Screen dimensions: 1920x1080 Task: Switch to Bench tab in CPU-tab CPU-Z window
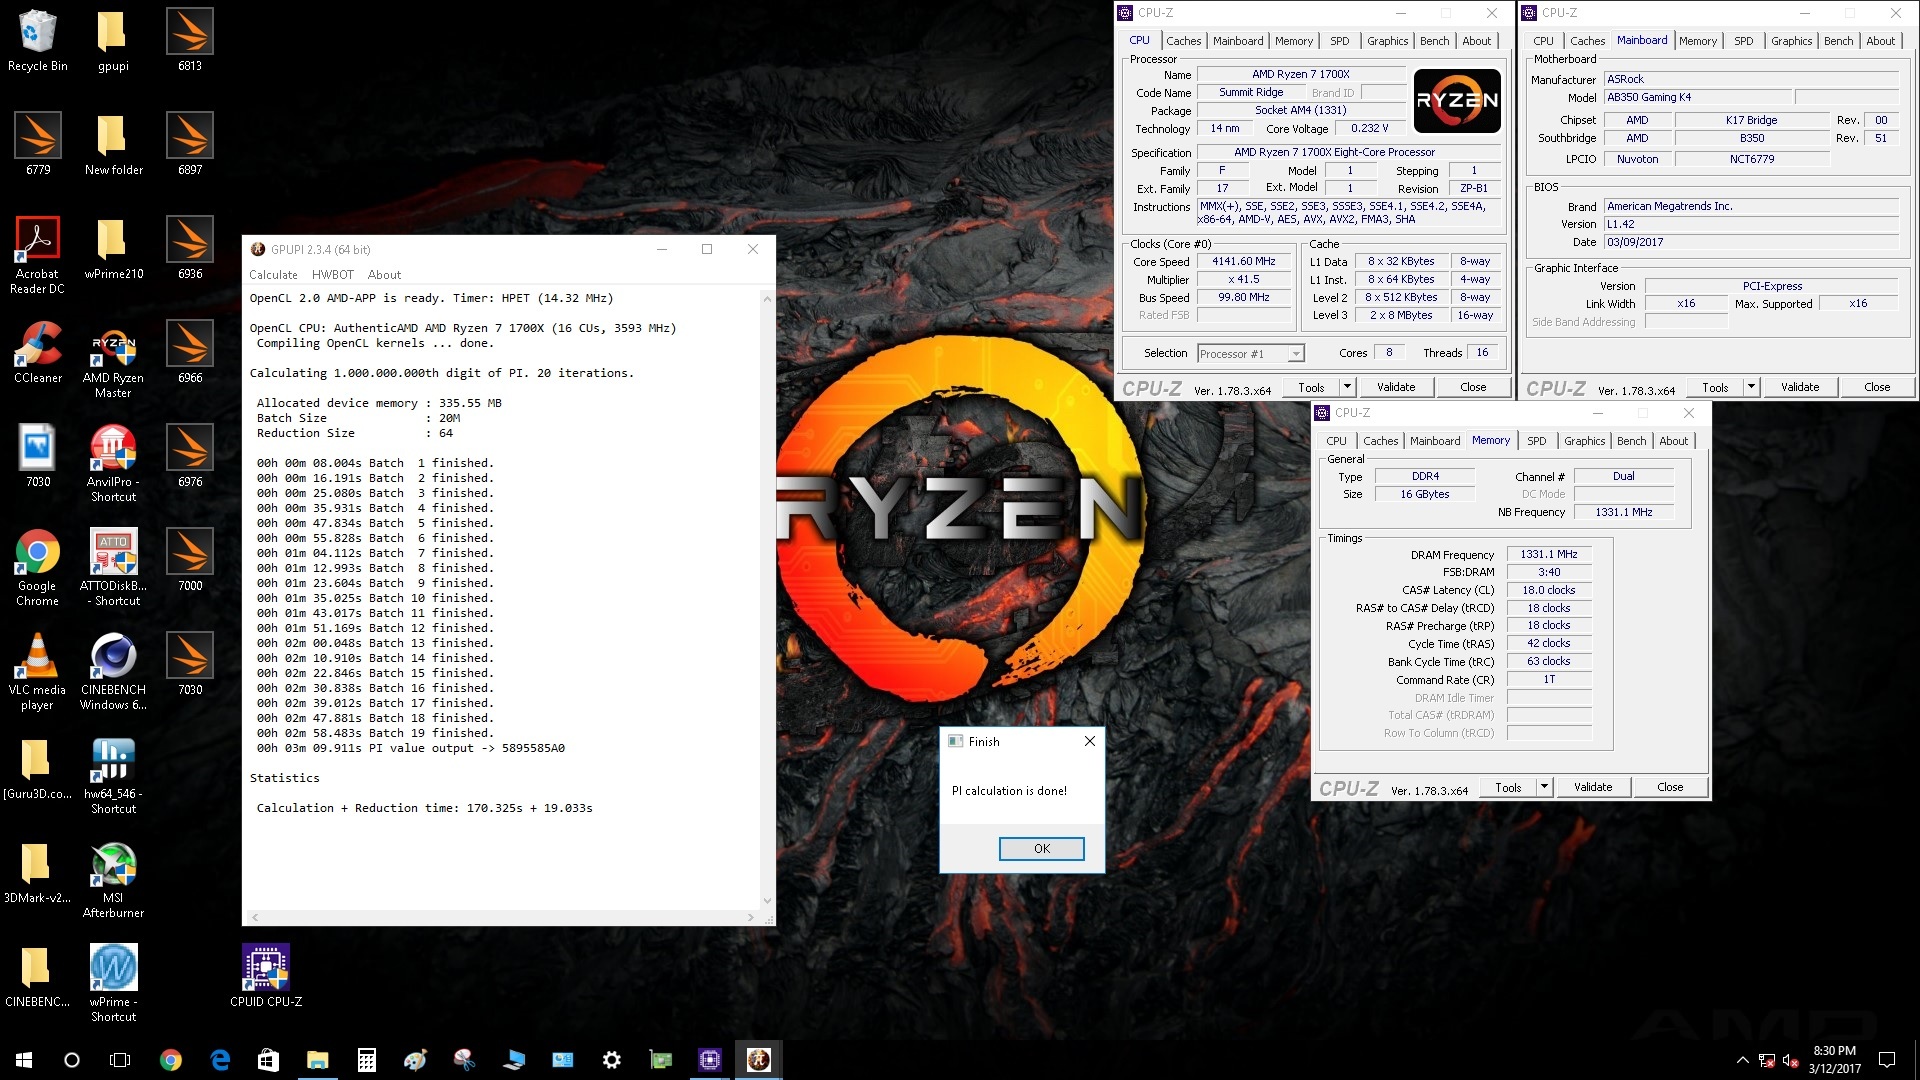click(x=1434, y=41)
